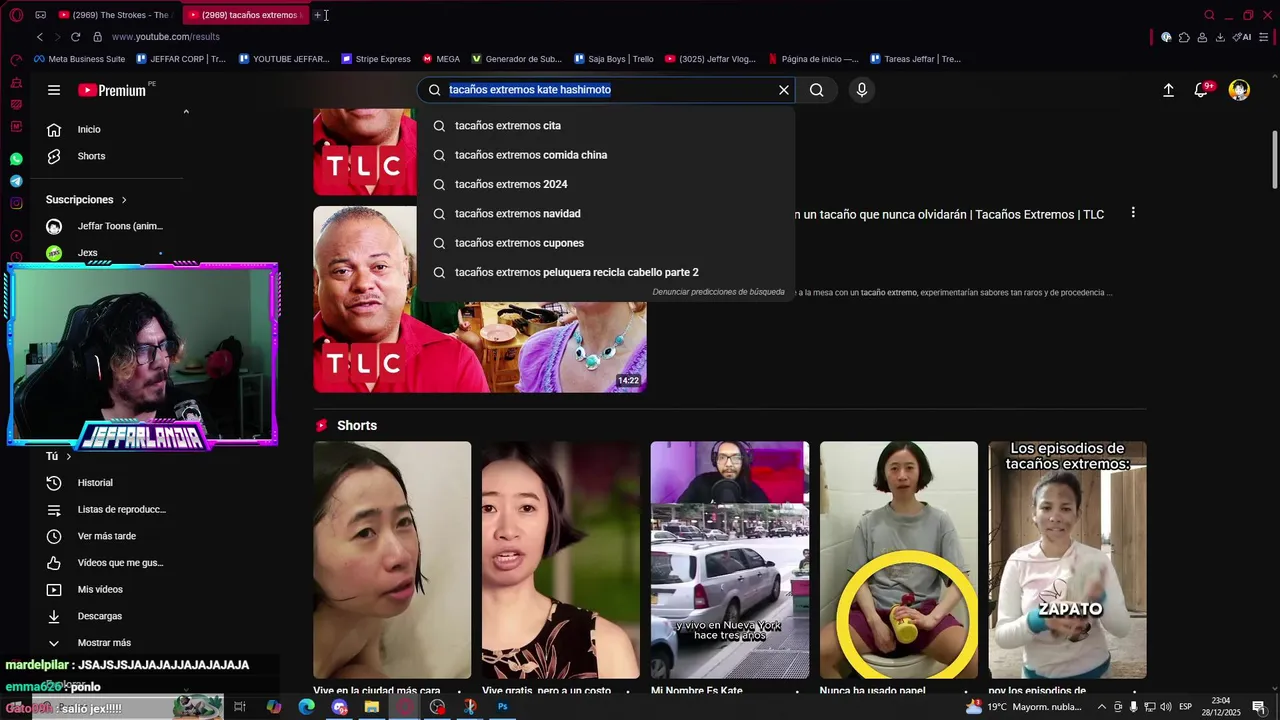Open Nunca ha usado papel short
Viewport: 1280px width, 720px height.
[x=899, y=560]
